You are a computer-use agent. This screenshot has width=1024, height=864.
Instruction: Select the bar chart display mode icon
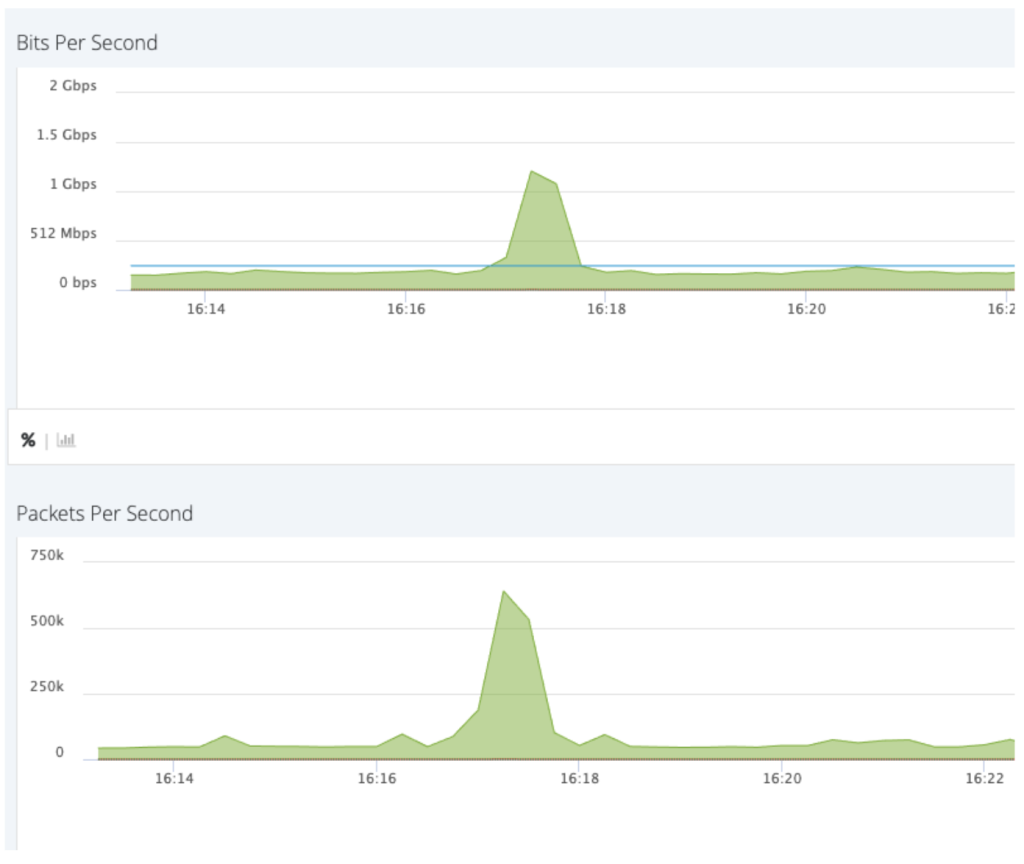[66, 440]
